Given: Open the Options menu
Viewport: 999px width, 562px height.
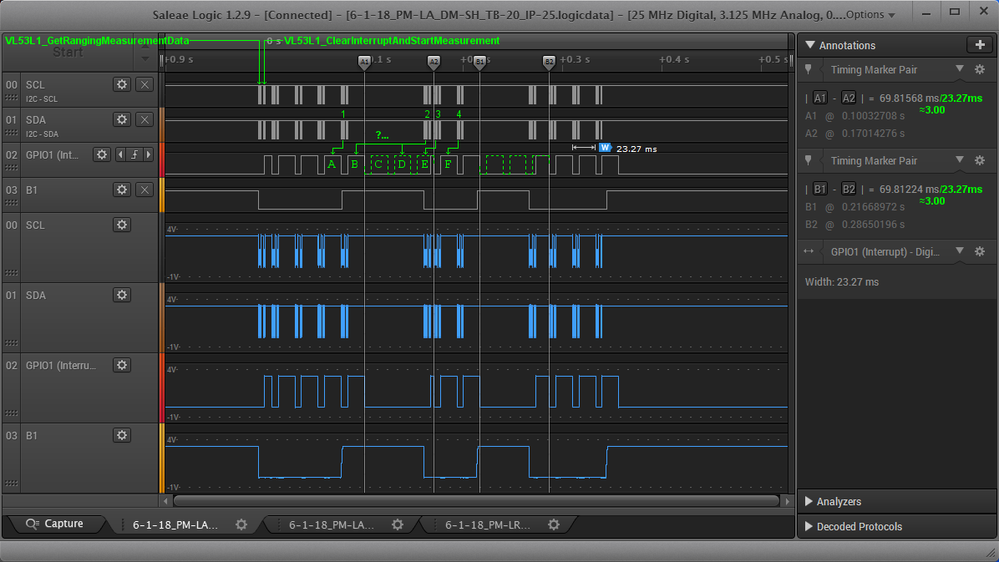Looking at the screenshot, I should (x=870, y=15).
